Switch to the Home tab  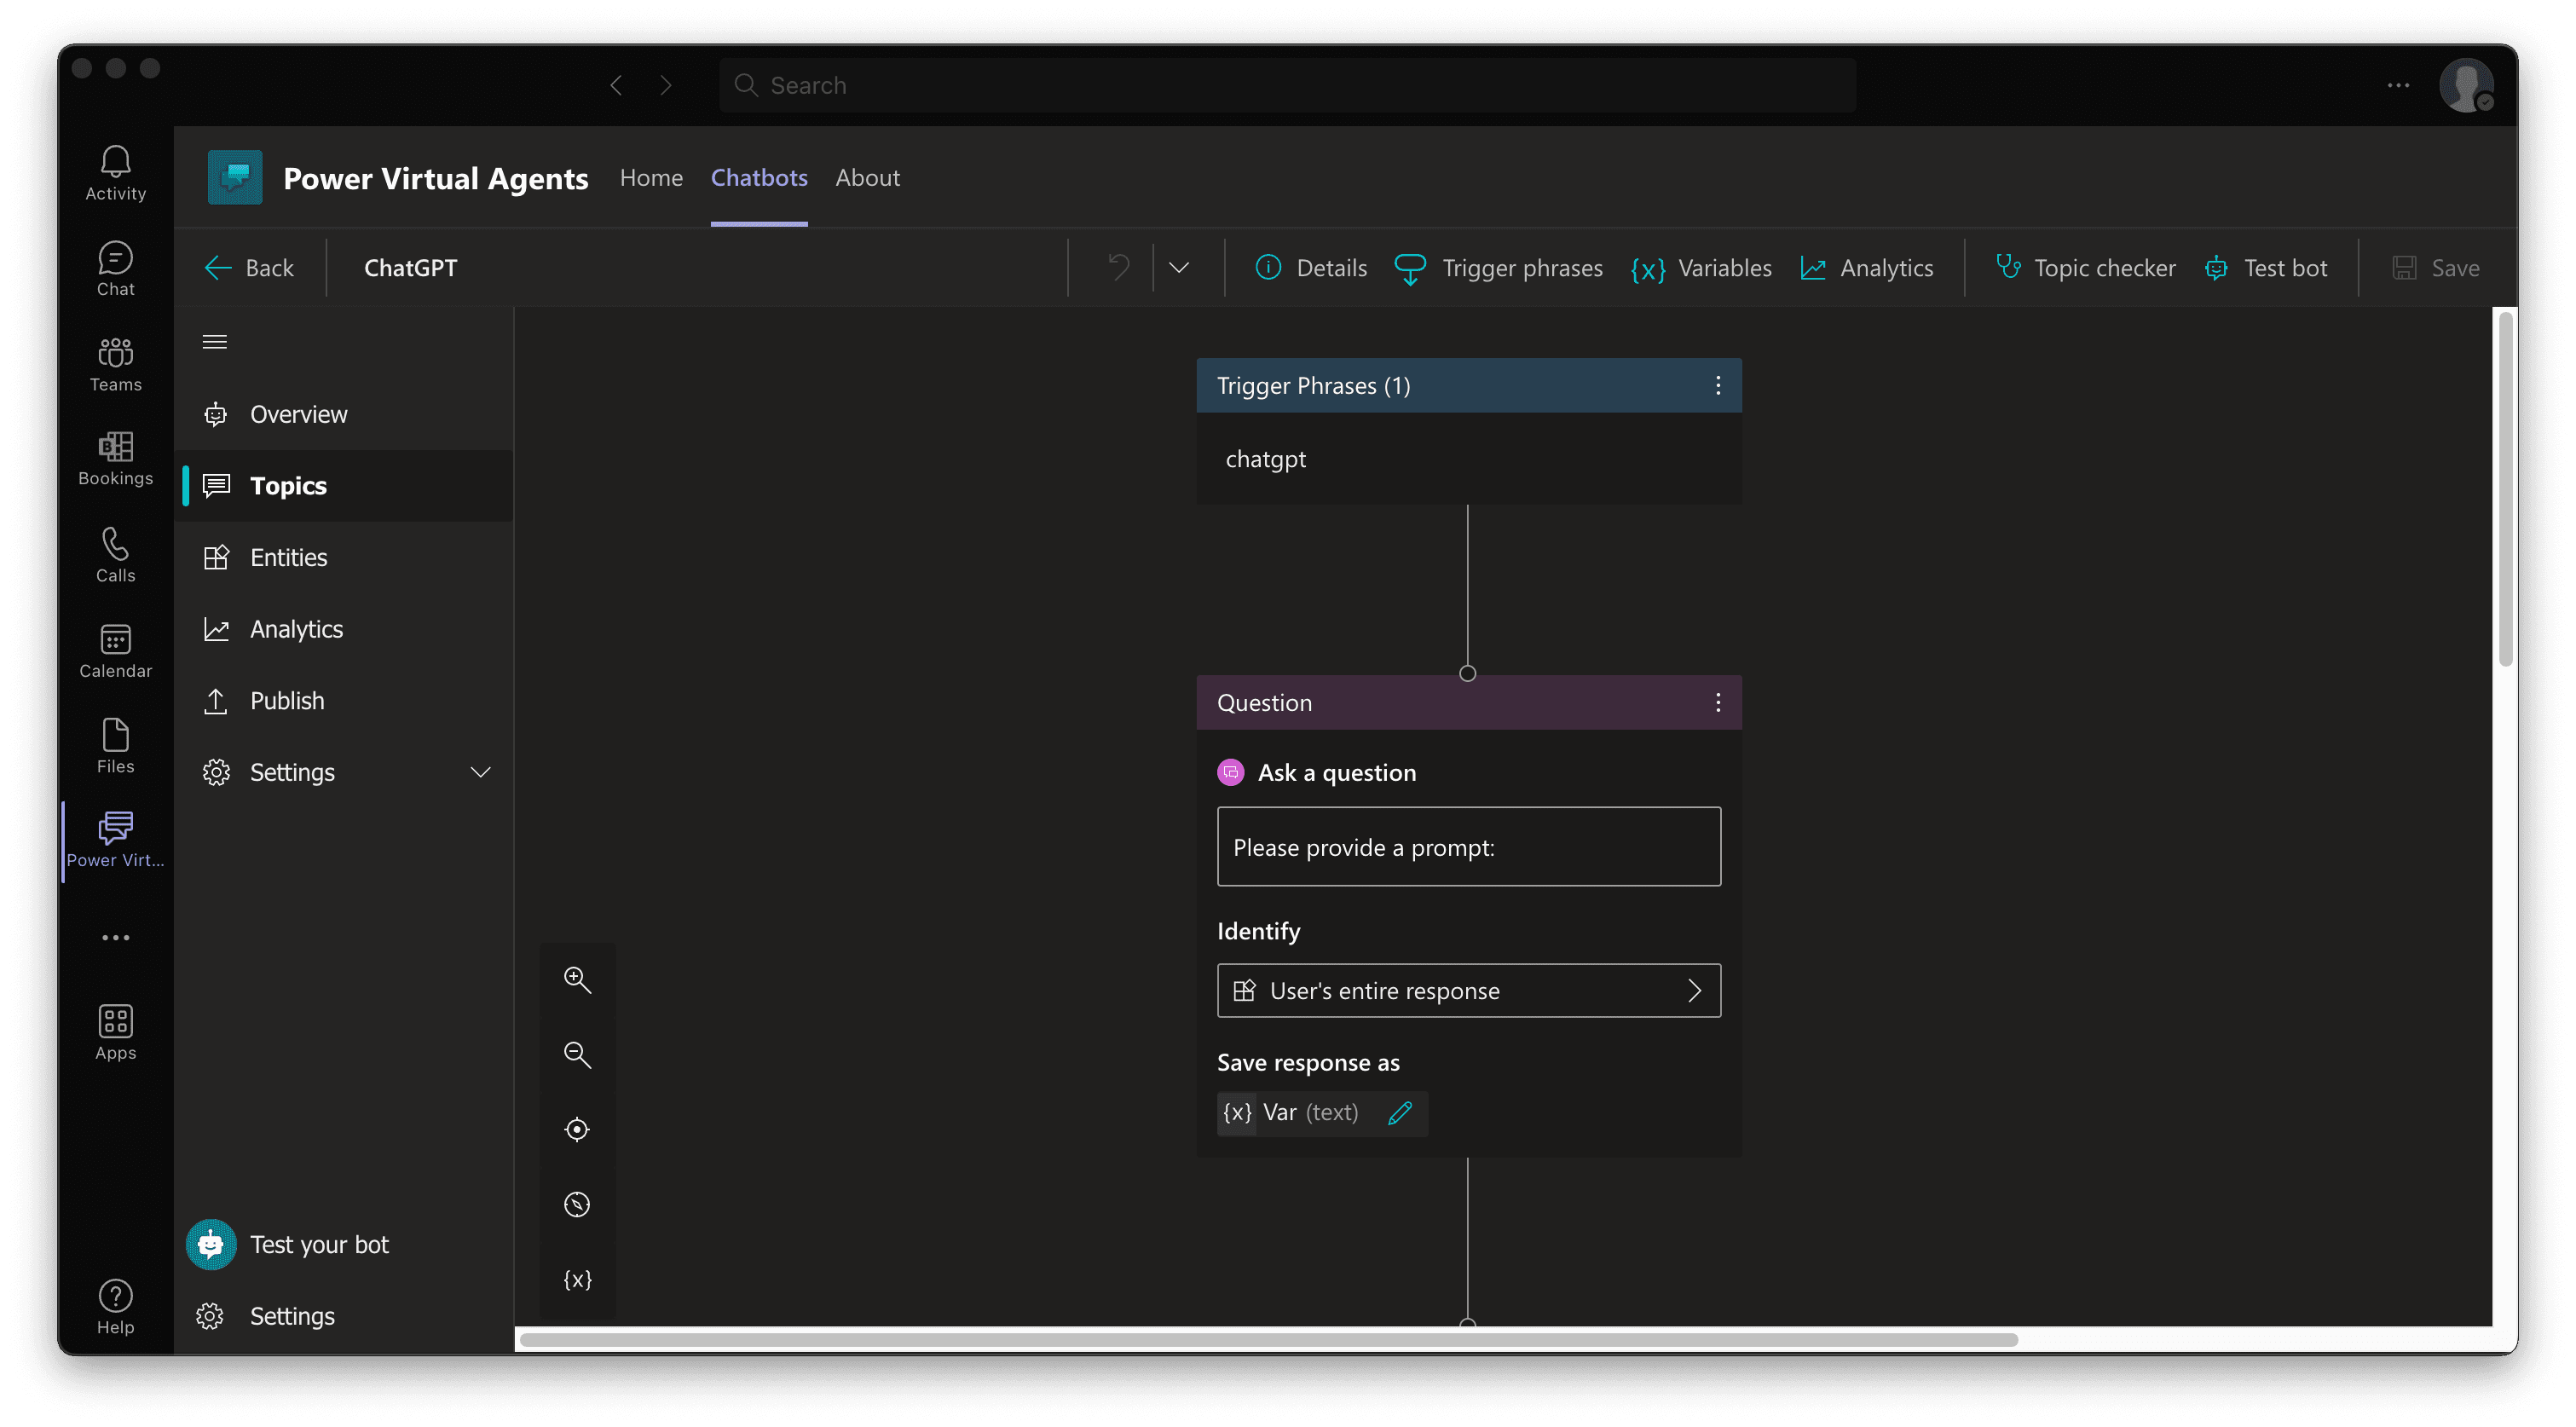coord(651,177)
